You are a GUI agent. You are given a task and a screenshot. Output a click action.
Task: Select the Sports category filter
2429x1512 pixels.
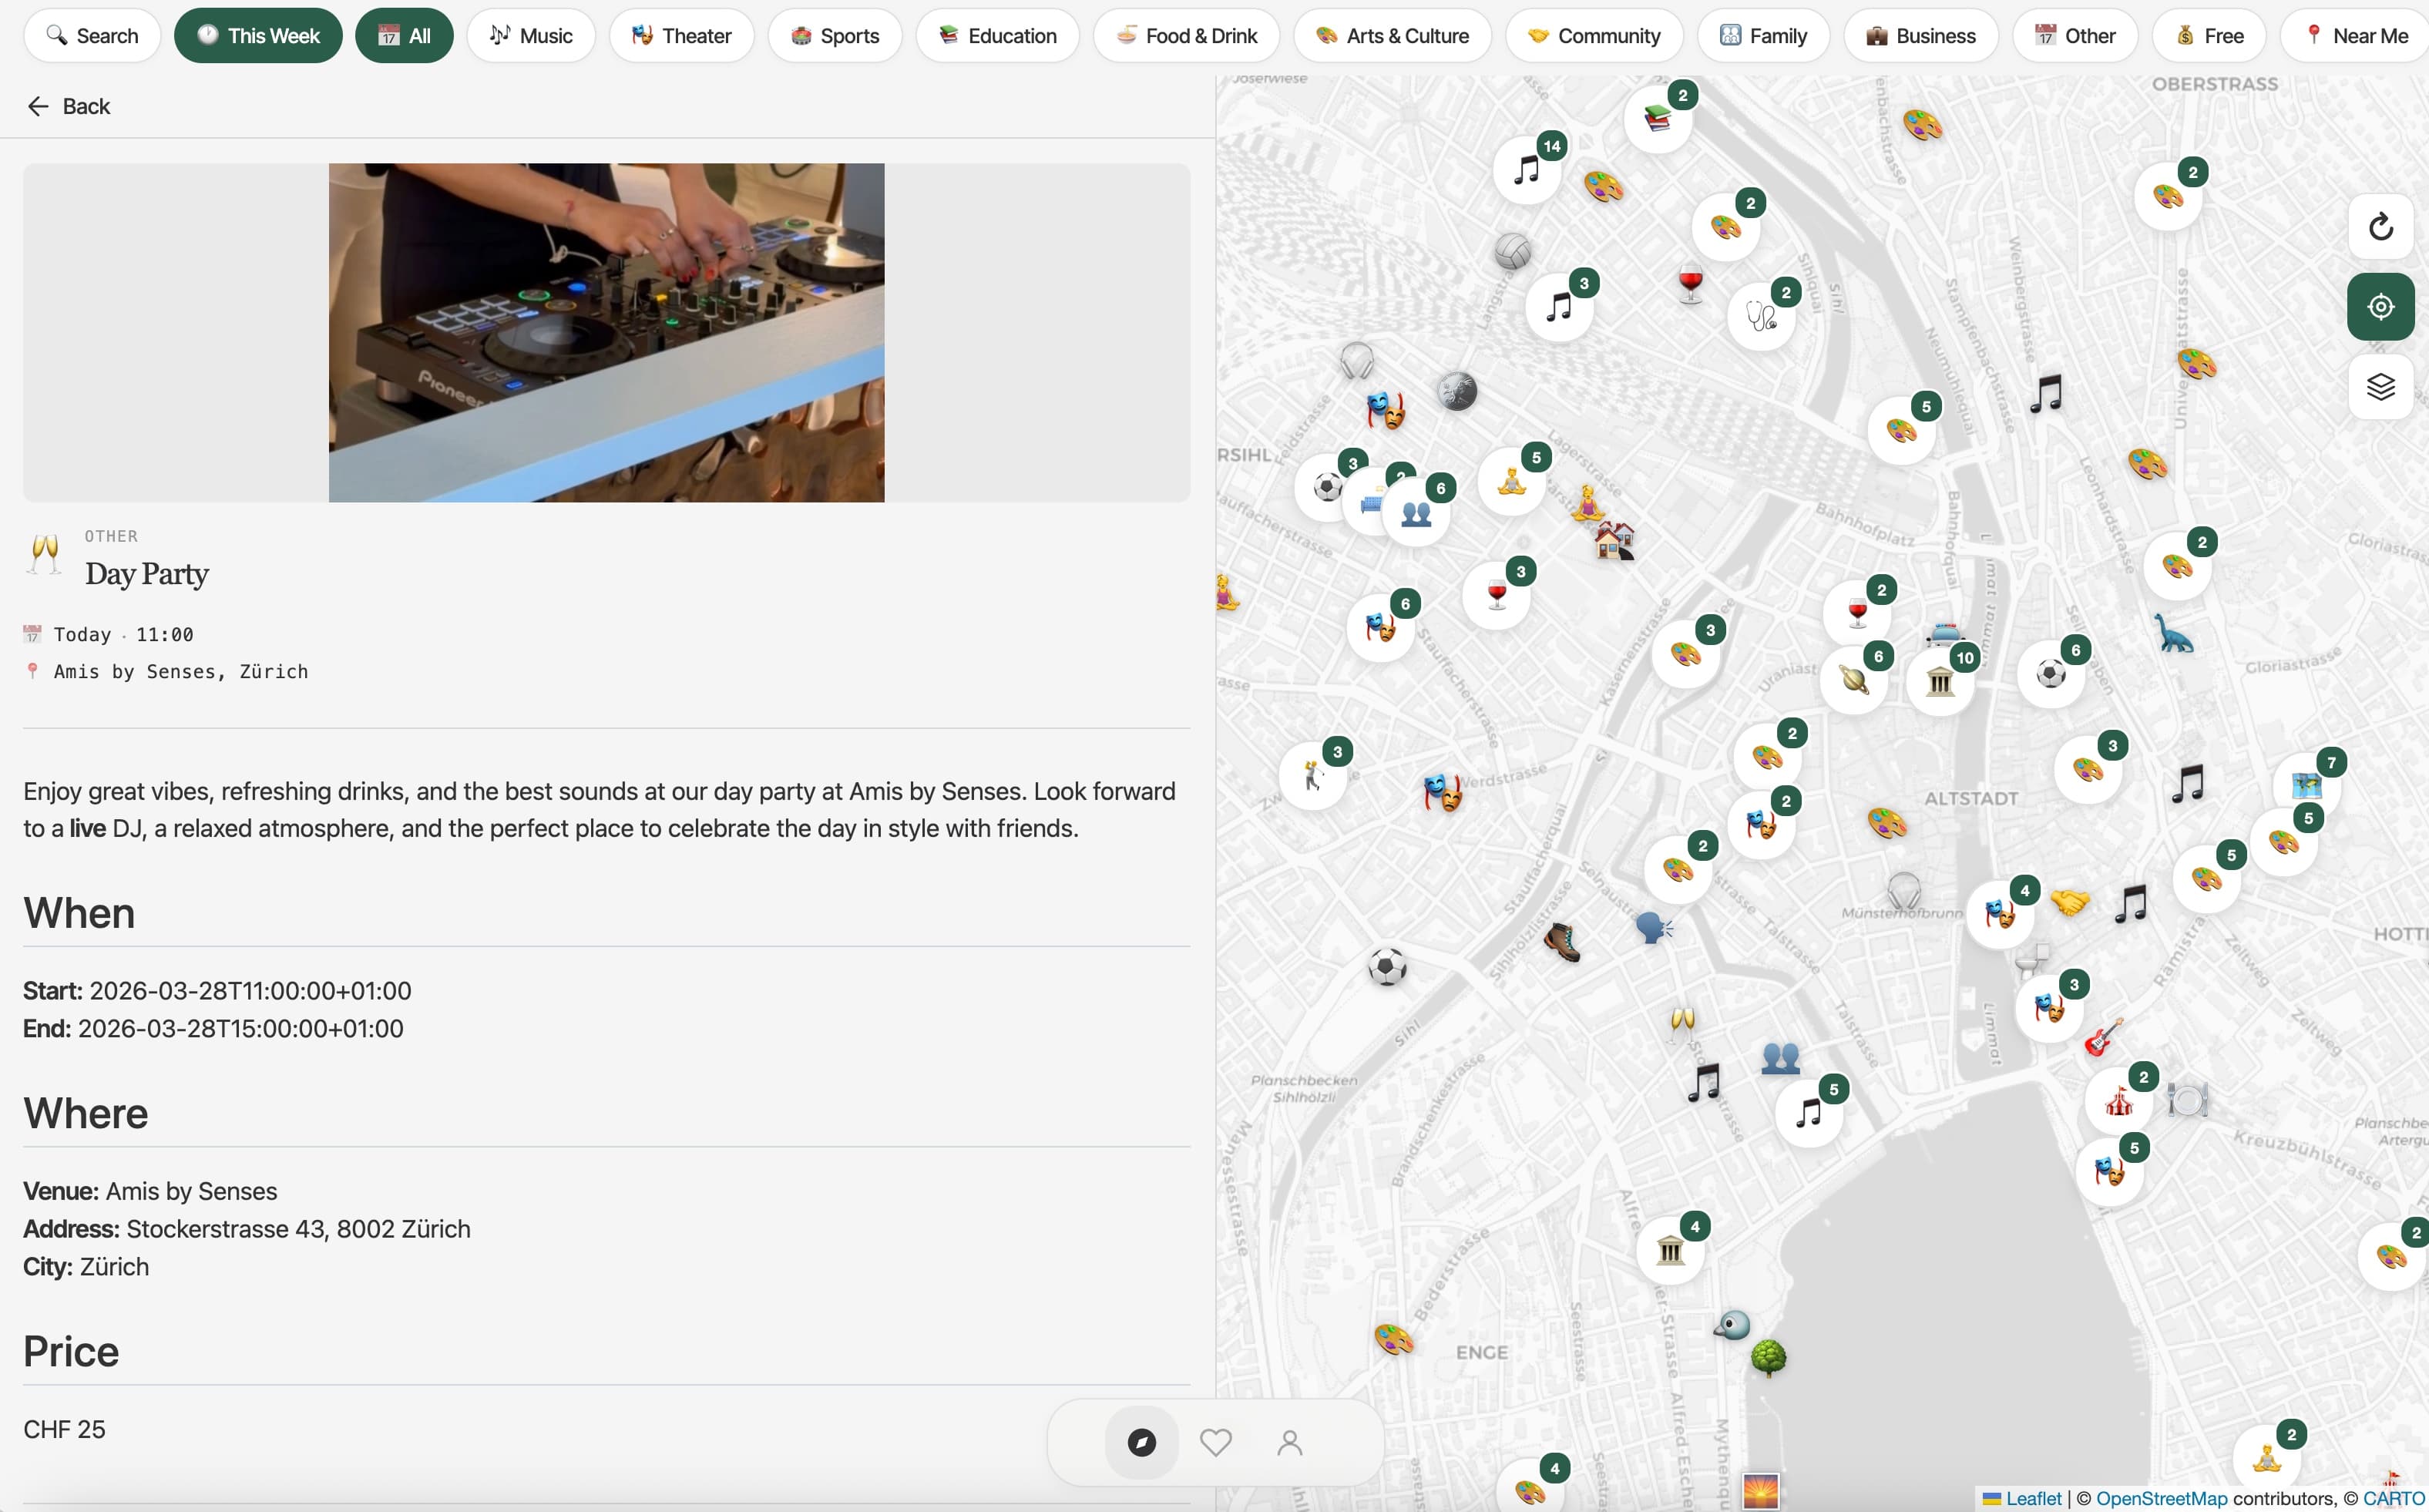[835, 36]
